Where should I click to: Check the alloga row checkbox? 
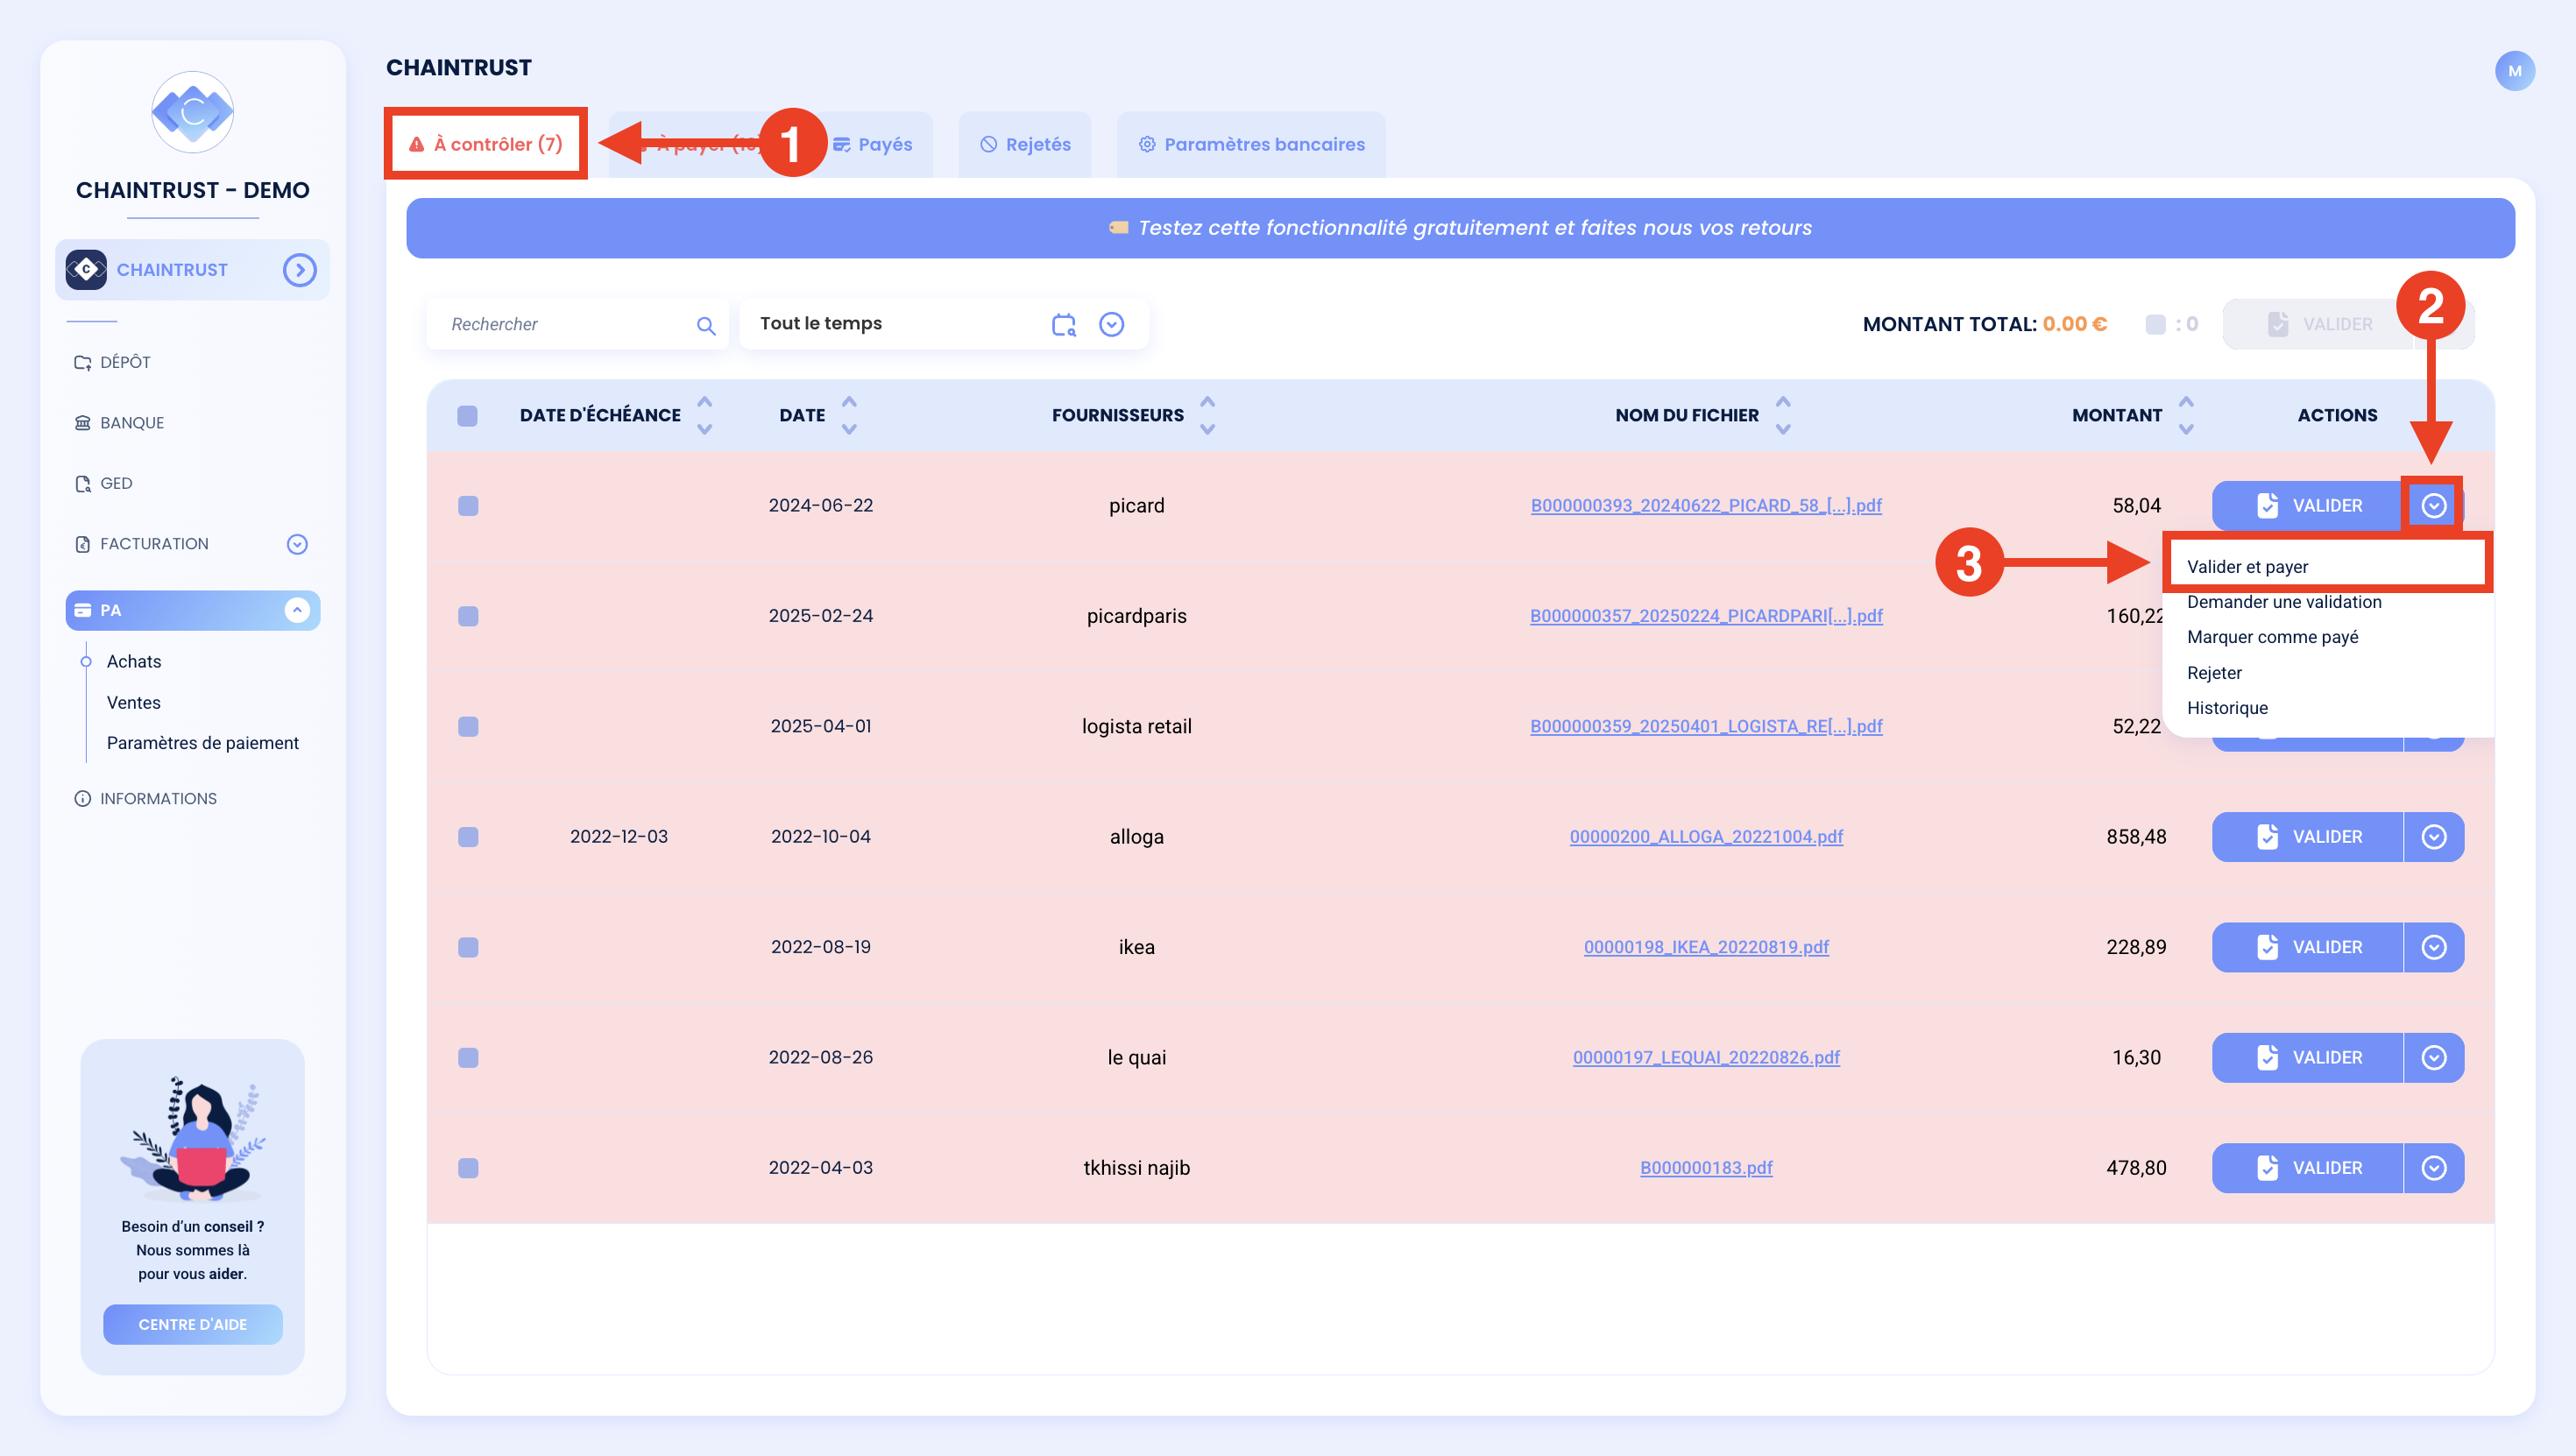468,837
